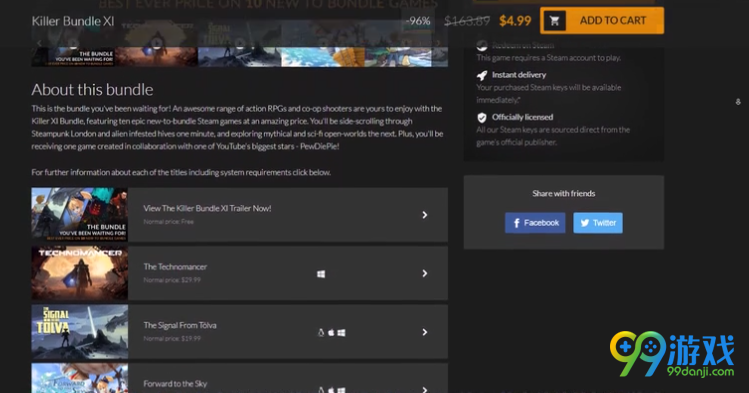
Task: Click View The Killer Bundle XI Trailer Now
Action: 207,208
